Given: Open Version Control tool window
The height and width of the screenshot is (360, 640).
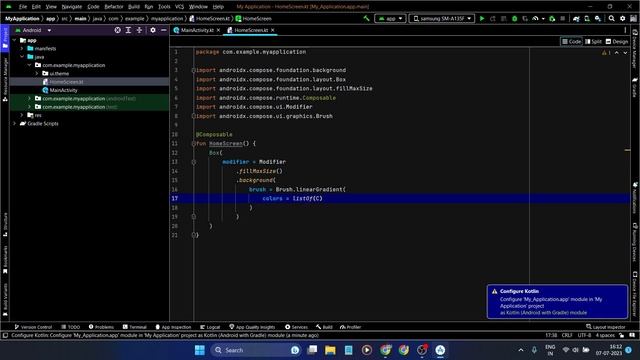Looking at the screenshot, I should click(x=33, y=327).
